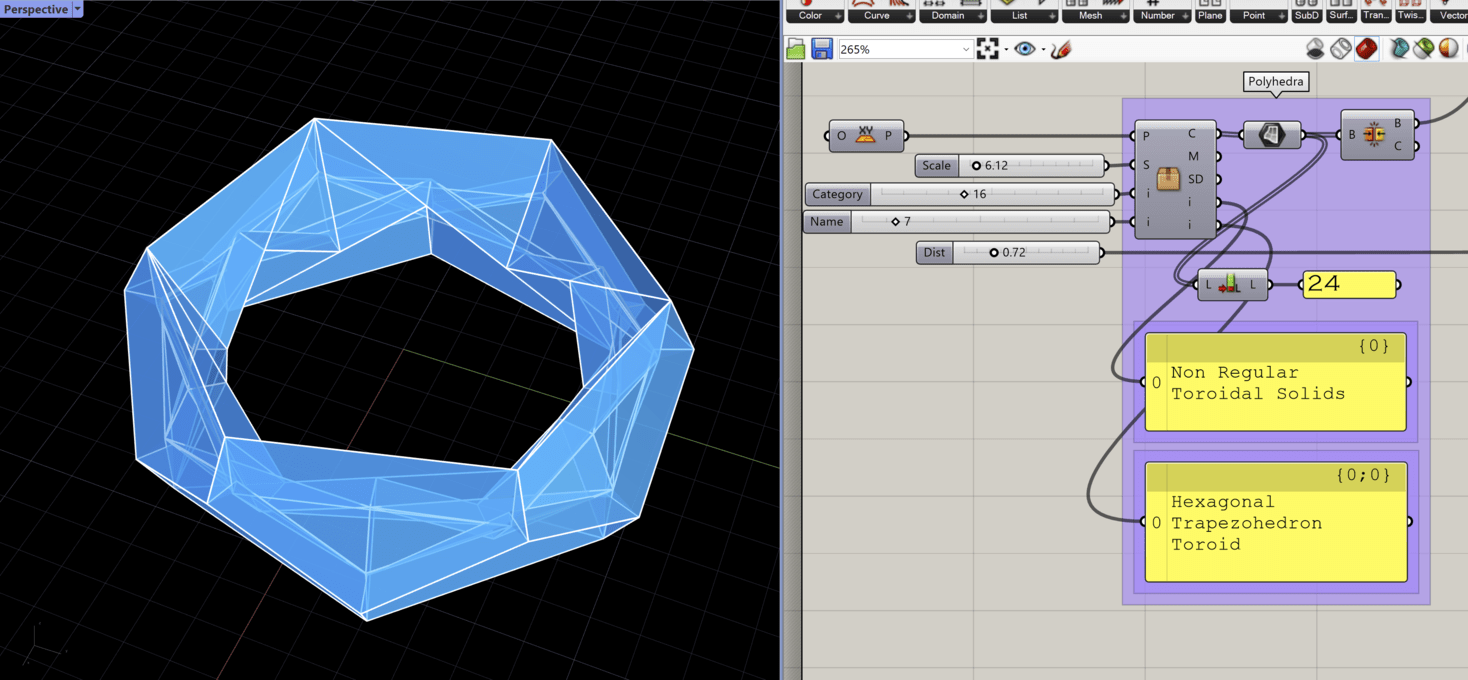This screenshot has height=680, width=1468.
Task: Select the Non Regular Toroidal Solids panel
Action: click(x=1276, y=382)
